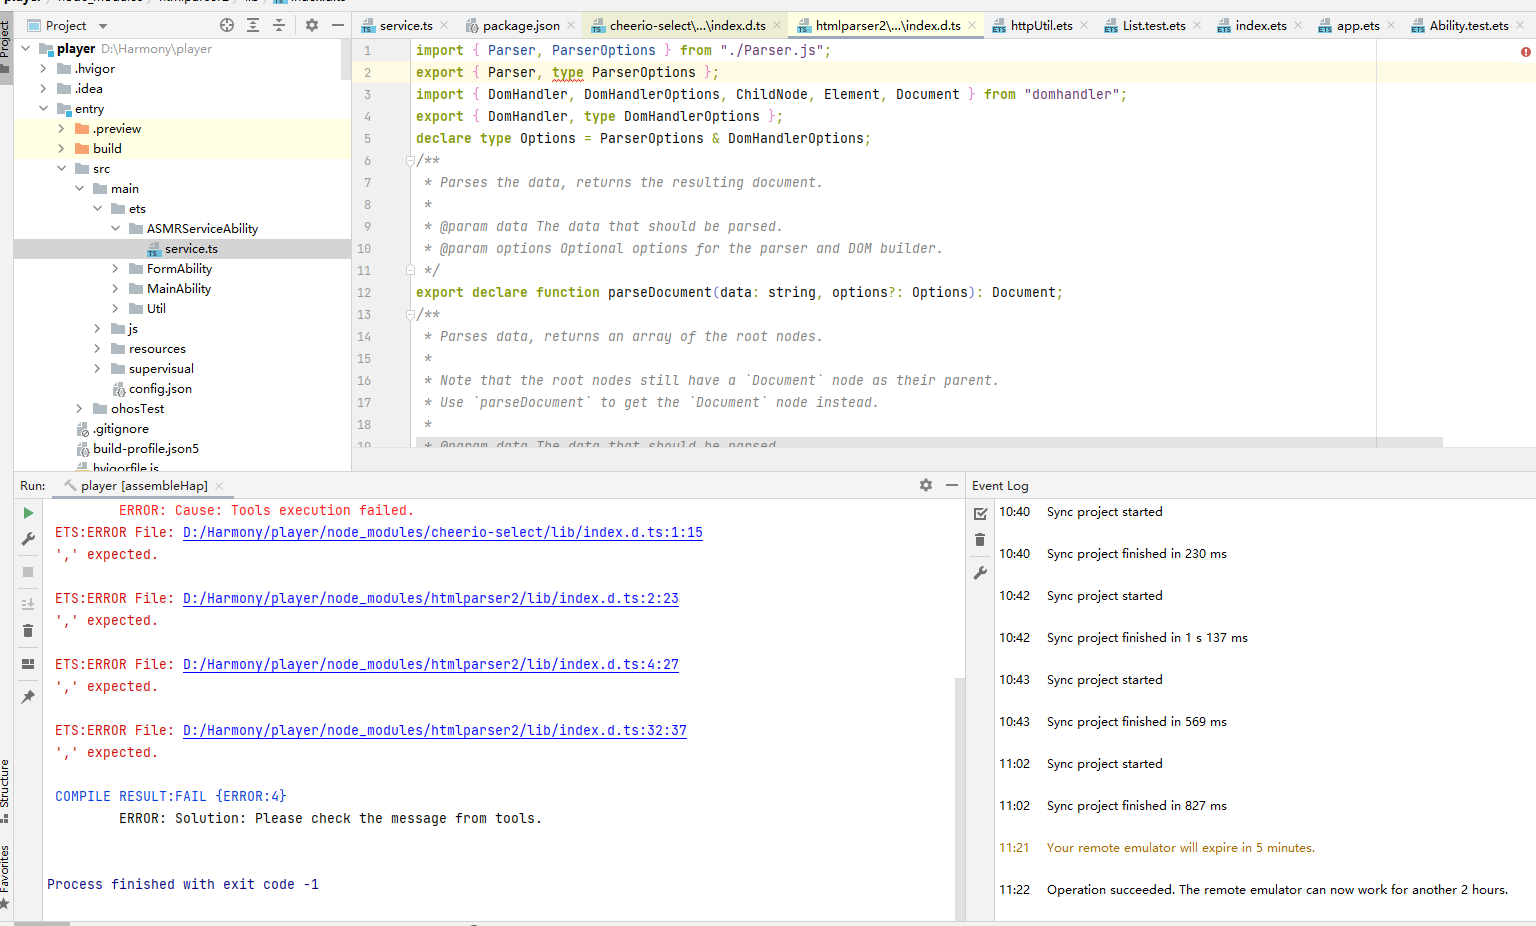Open Event Log settings wrench

[x=980, y=573]
